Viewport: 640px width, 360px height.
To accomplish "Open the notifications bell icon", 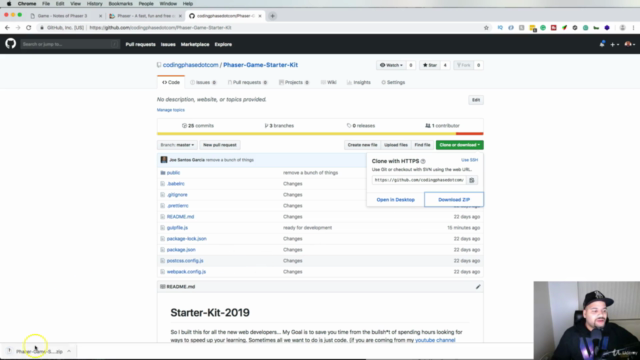I will pyautogui.click(x=602, y=44).
